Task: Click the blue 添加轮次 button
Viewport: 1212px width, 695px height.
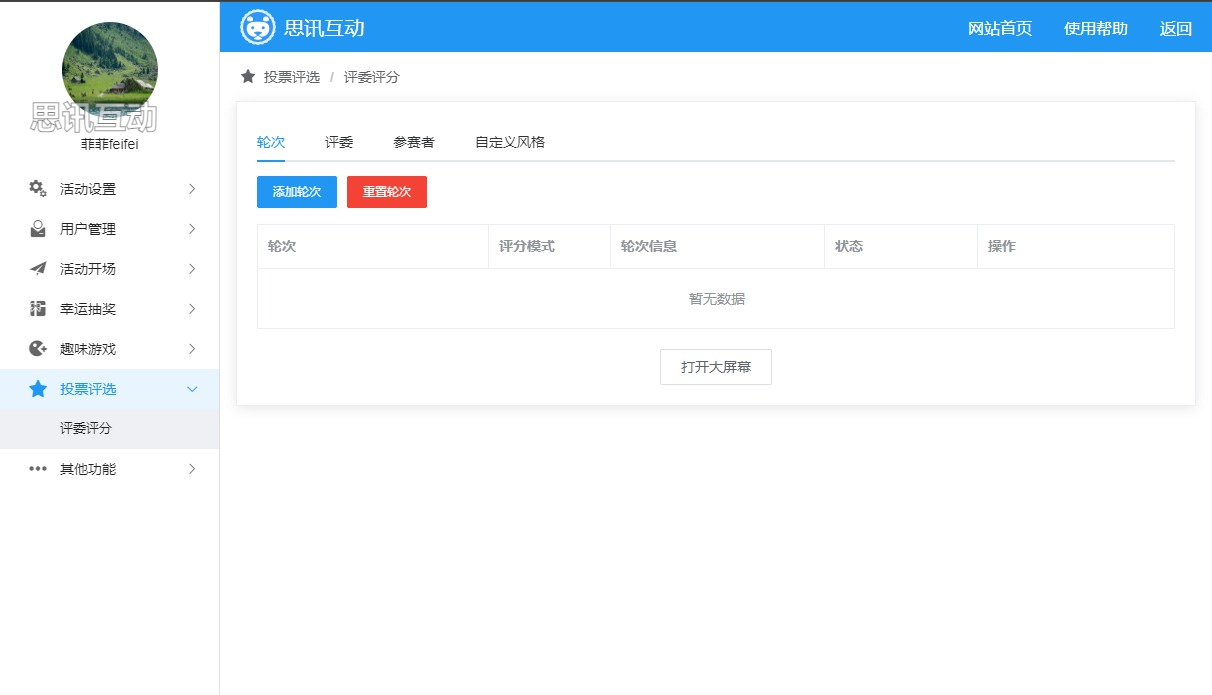Action: point(297,192)
